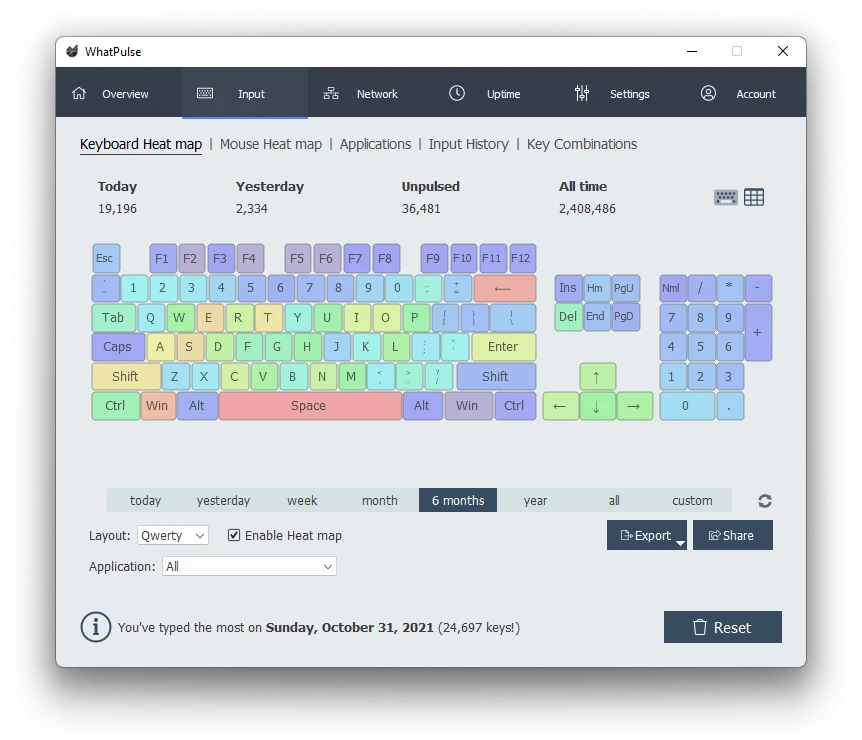Click the Share button
Image resolution: width=862 pixels, height=740 pixels.
pyautogui.click(x=733, y=535)
